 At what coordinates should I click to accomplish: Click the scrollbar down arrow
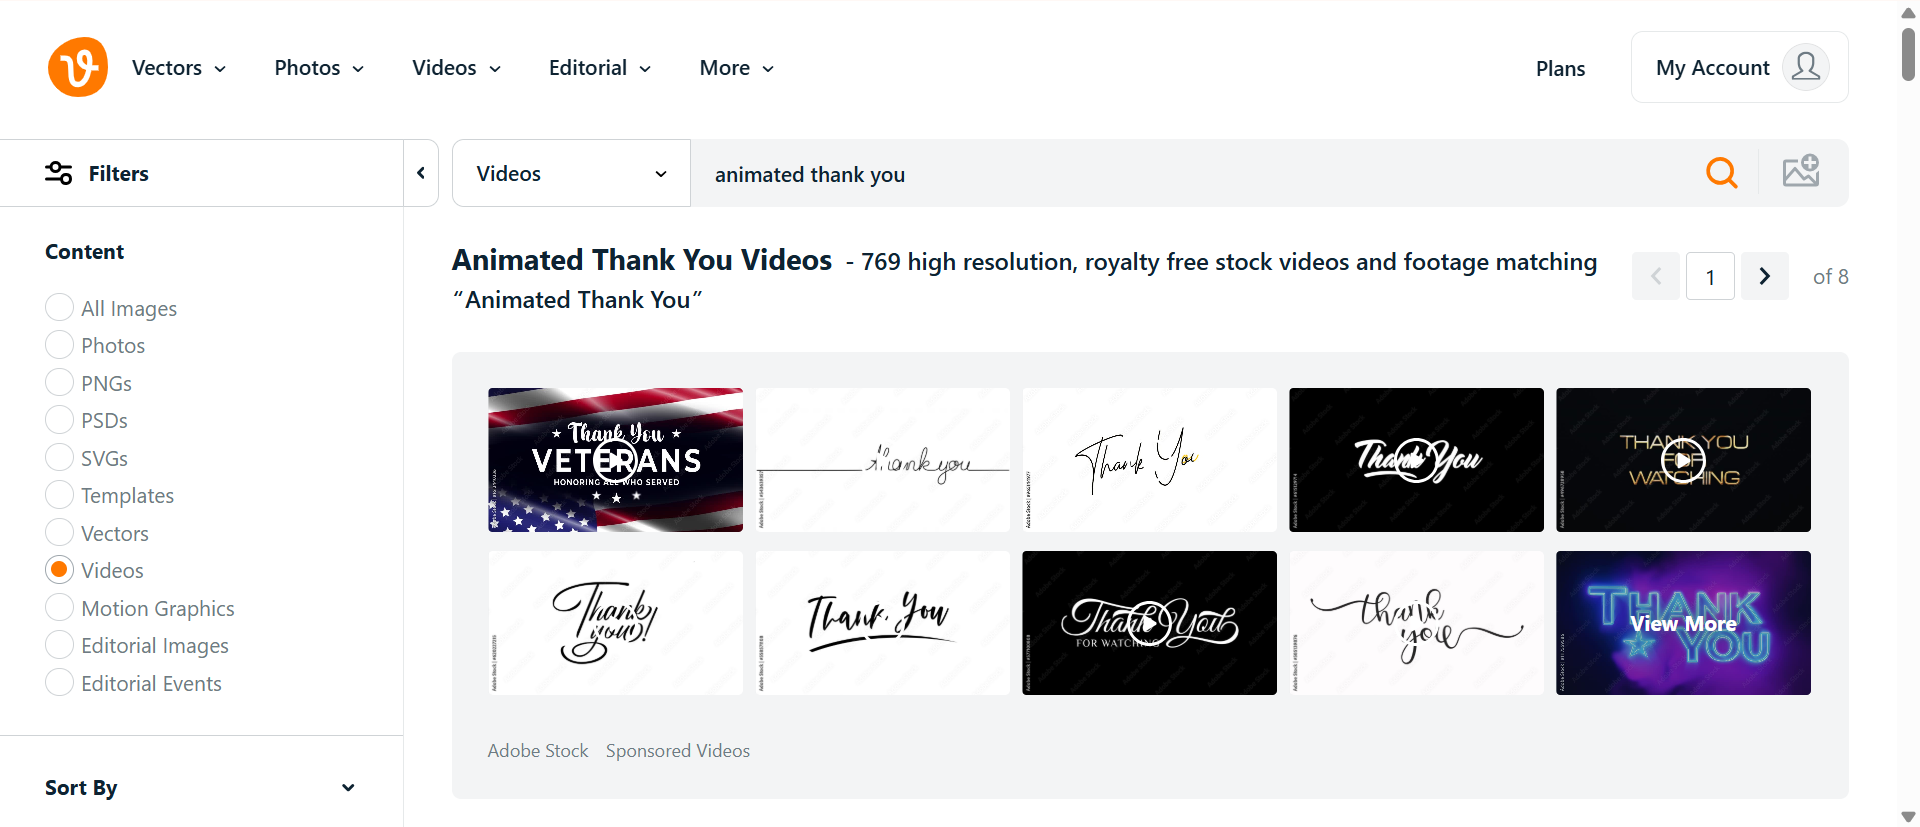point(1908,817)
